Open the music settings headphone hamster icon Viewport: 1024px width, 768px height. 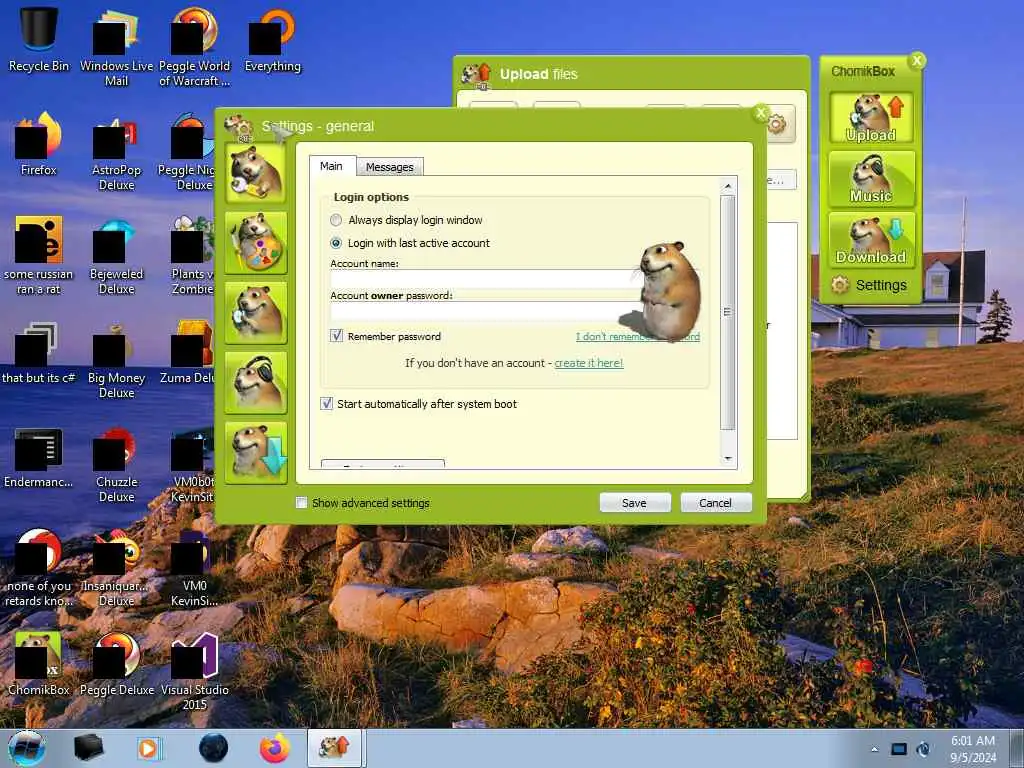click(x=256, y=383)
